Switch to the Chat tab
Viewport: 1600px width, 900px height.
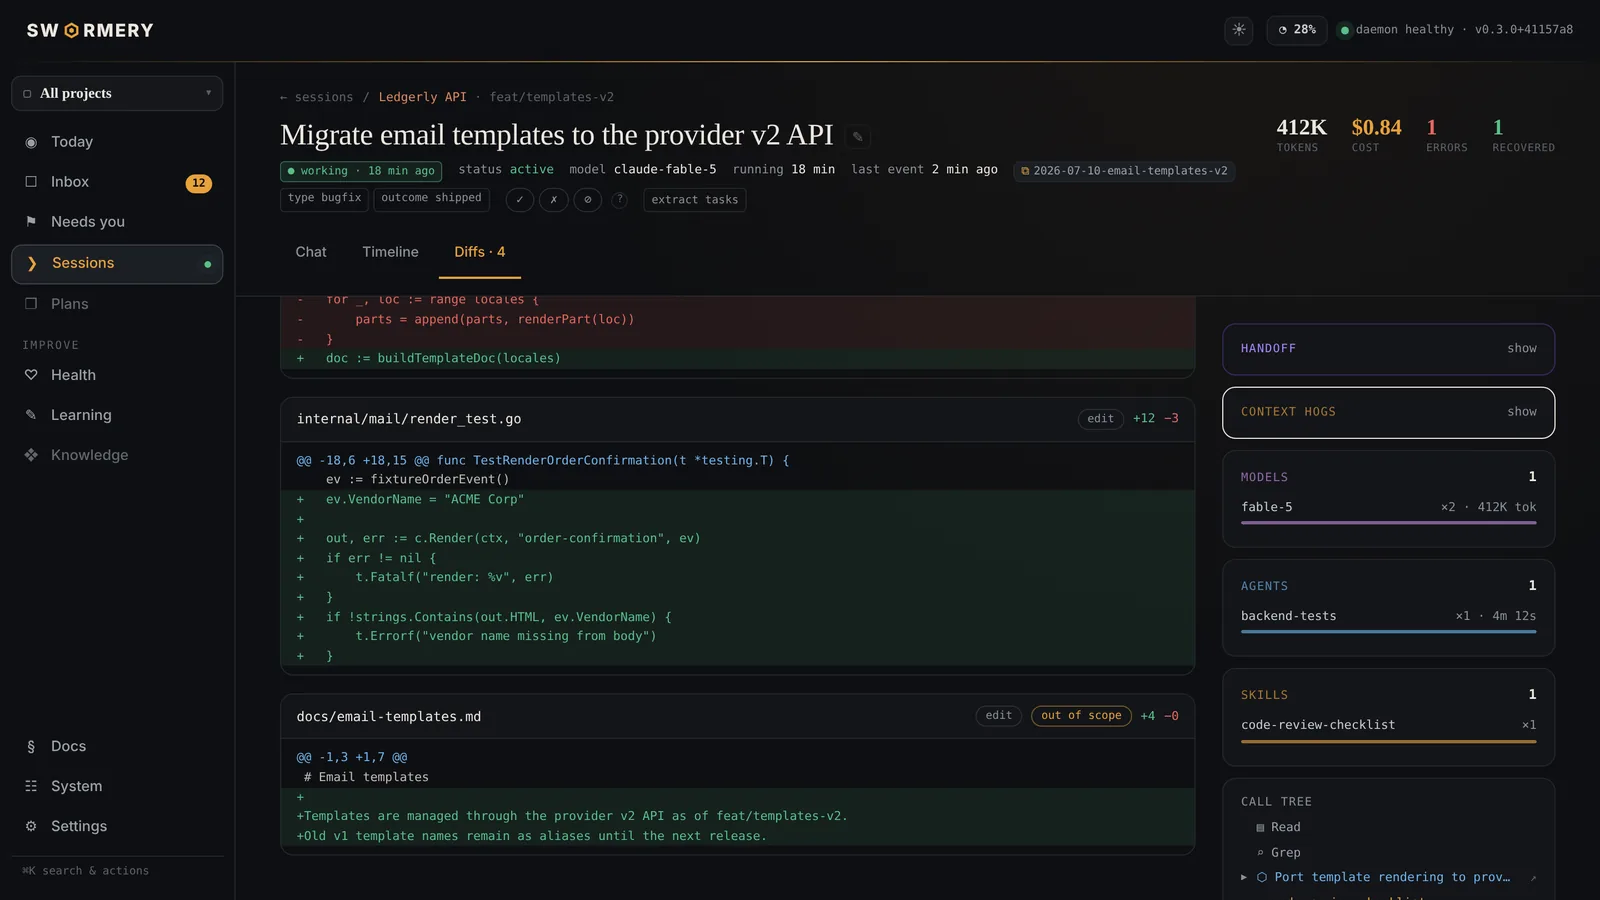pos(311,252)
